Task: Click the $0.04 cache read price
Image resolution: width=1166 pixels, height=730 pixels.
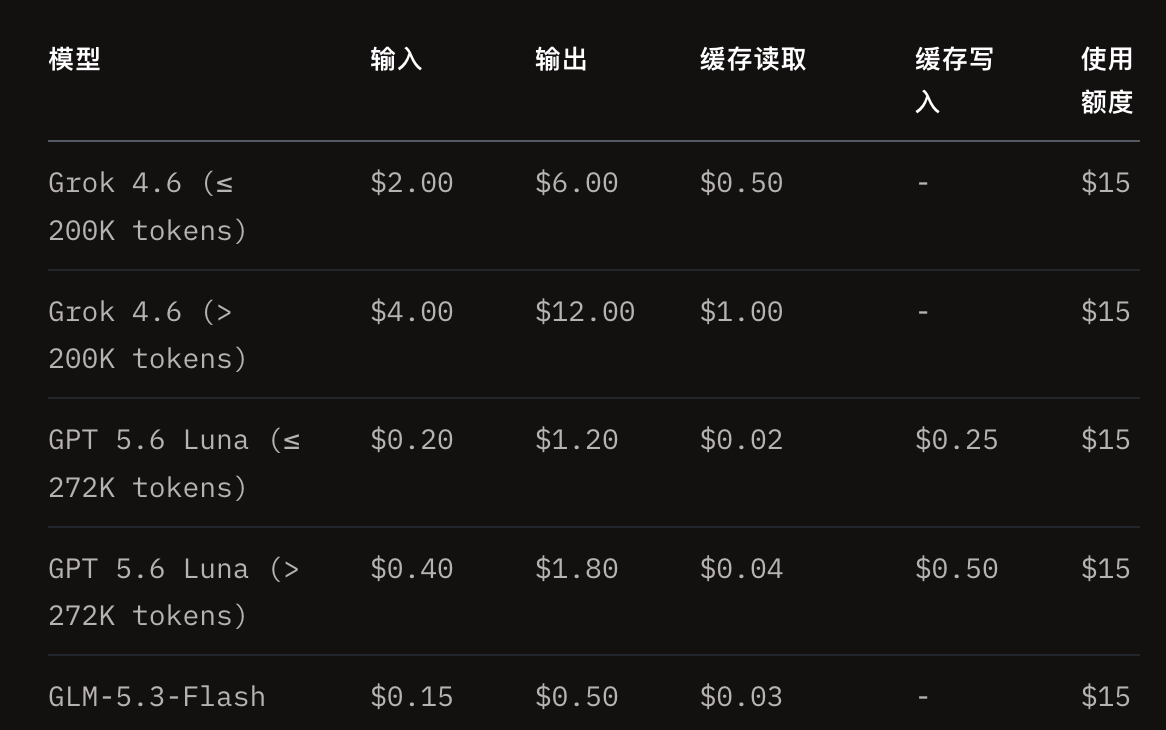Action: (x=741, y=568)
